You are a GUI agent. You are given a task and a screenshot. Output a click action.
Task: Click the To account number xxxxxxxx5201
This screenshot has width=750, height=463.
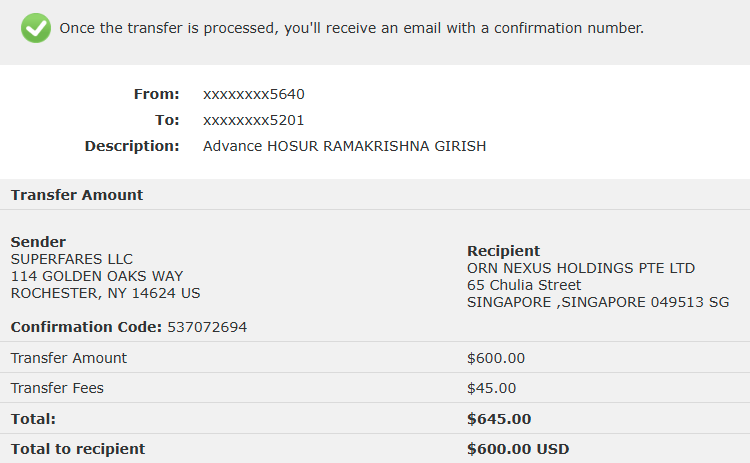click(x=254, y=120)
